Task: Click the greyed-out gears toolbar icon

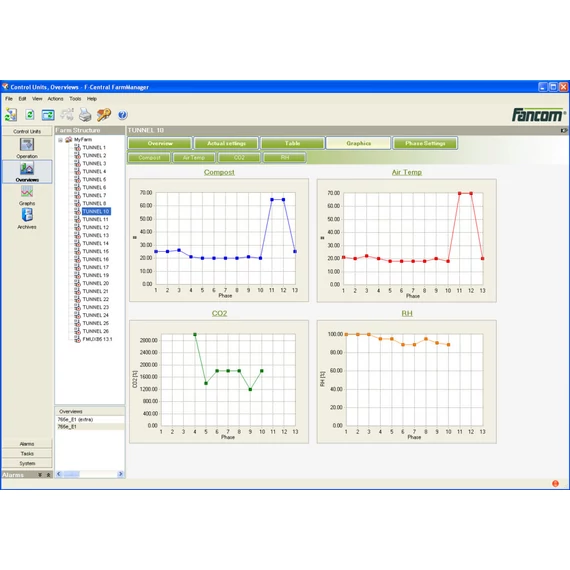Action: [x=67, y=115]
